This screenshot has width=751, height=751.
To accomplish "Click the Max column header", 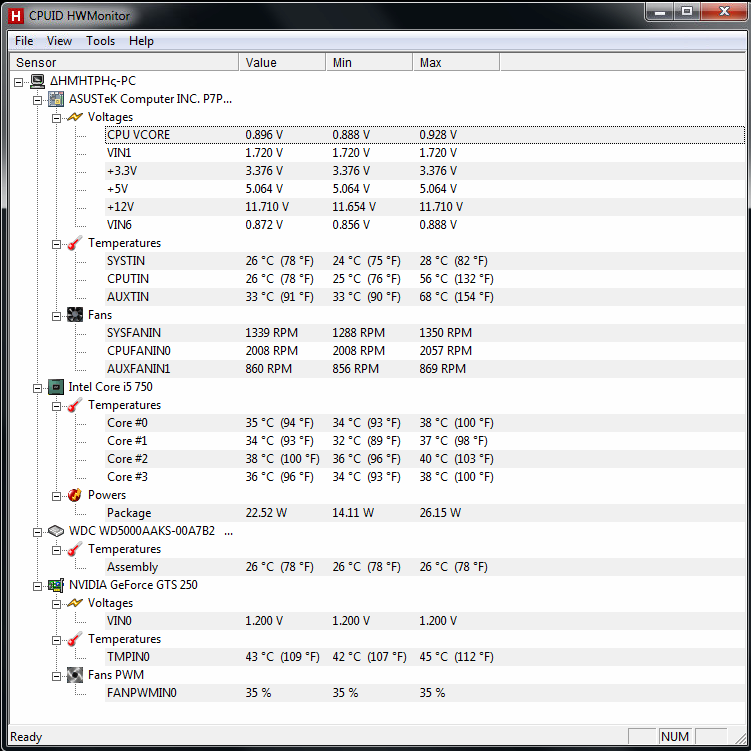I will click(456, 63).
